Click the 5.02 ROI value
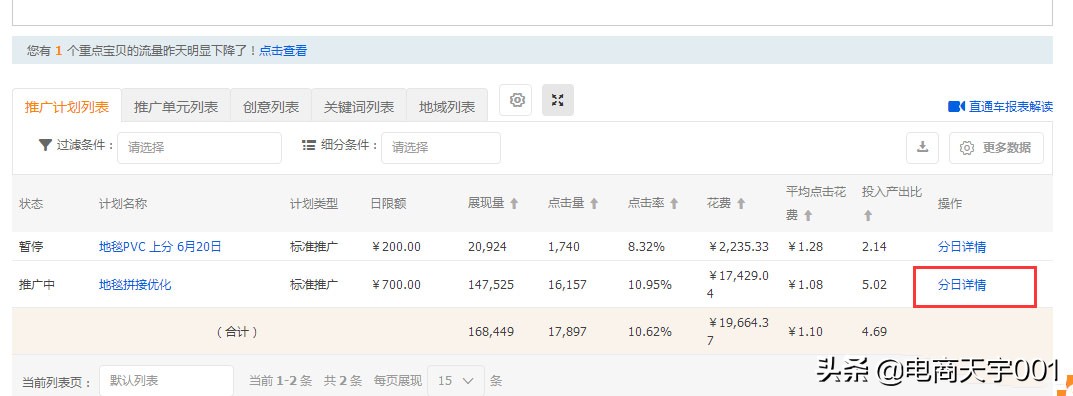Image resolution: width=1073 pixels, height=396 pixels. click(x=875, y=285)
